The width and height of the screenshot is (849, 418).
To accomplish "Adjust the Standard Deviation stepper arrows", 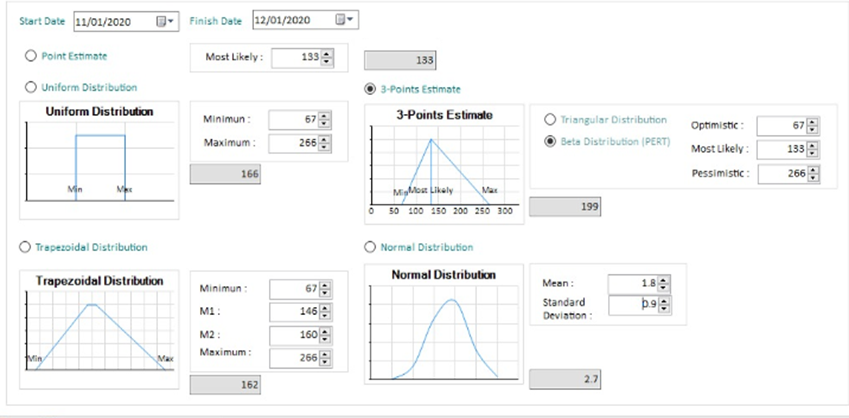I will (x=664, y=305).
